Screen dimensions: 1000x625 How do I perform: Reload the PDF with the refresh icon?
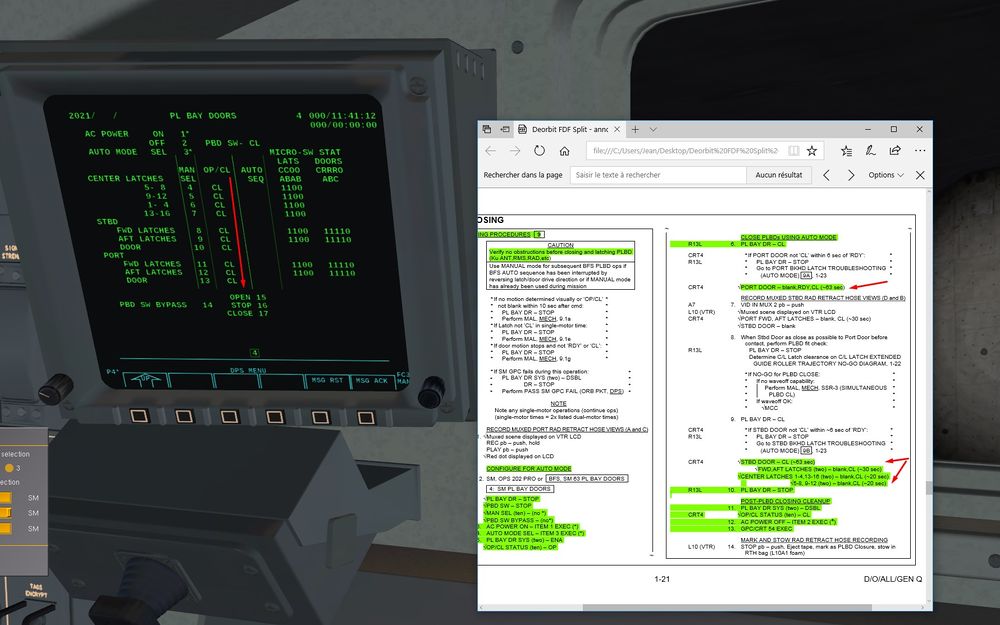tap(540, 151)
